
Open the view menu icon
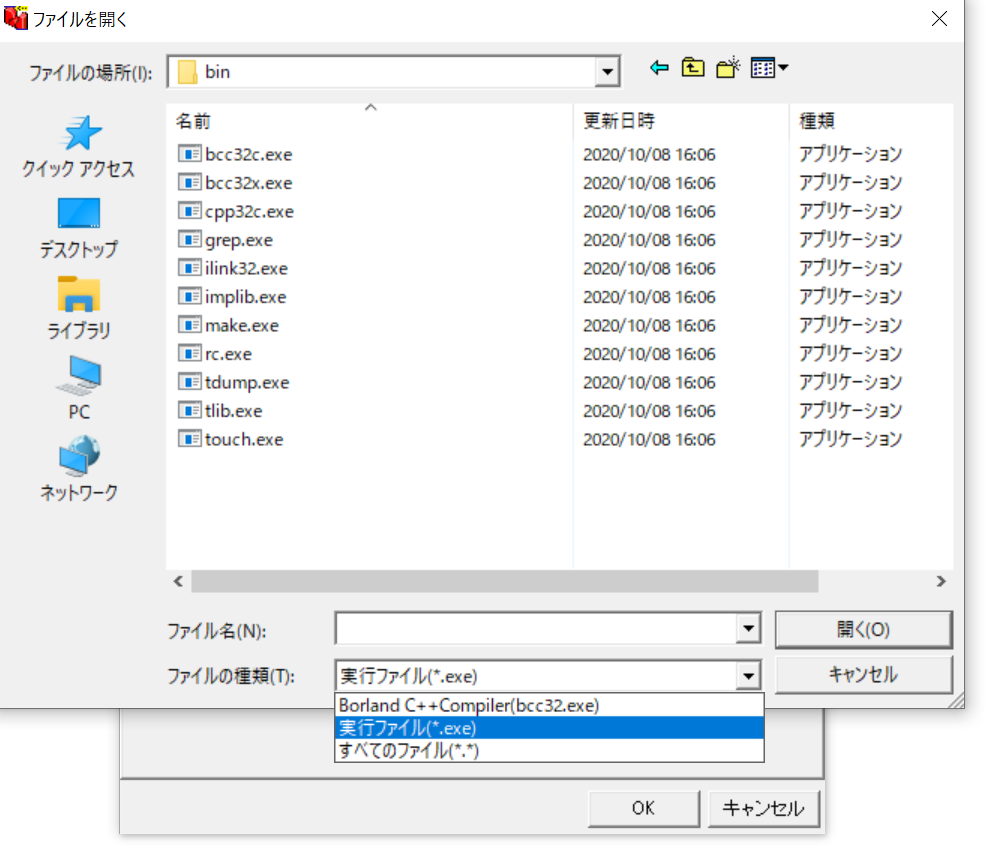769,68
